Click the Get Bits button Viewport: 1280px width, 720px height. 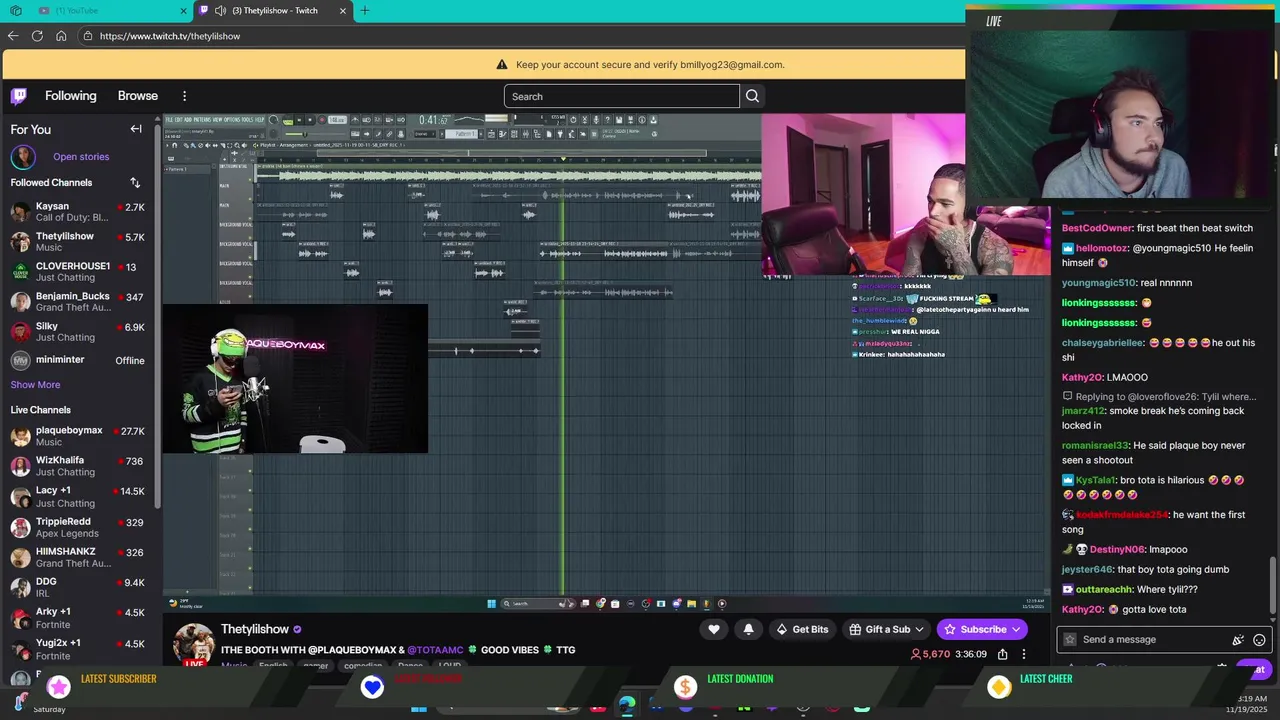click(x=802, y=629)
